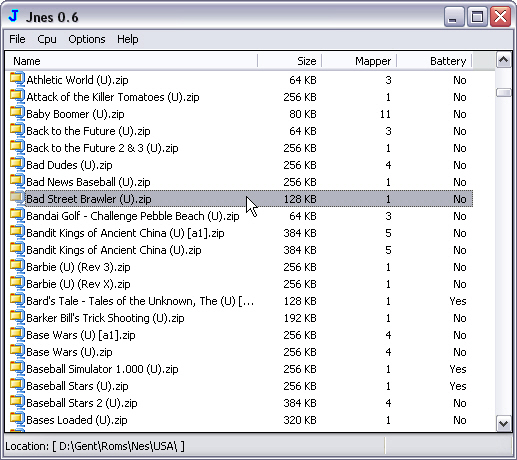Click mapper value 11 in Baby Boomer row

pos(385,114)
